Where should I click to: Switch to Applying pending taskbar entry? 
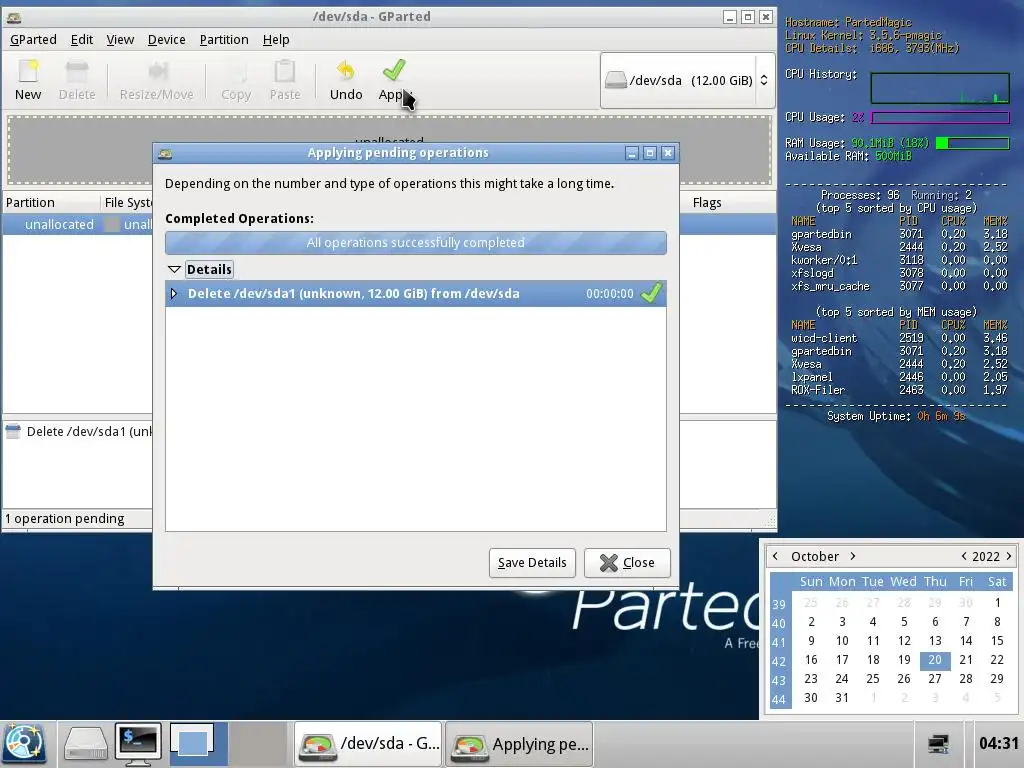519,744
